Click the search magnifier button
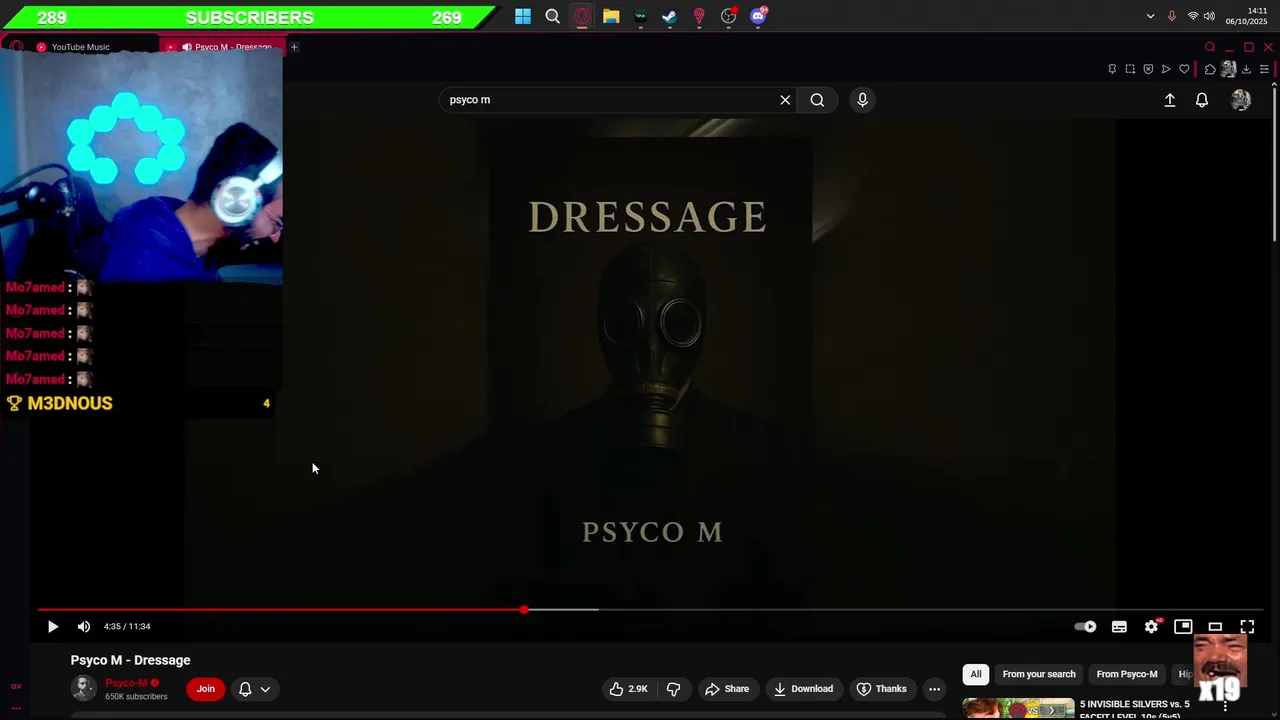 coord(817,100)
